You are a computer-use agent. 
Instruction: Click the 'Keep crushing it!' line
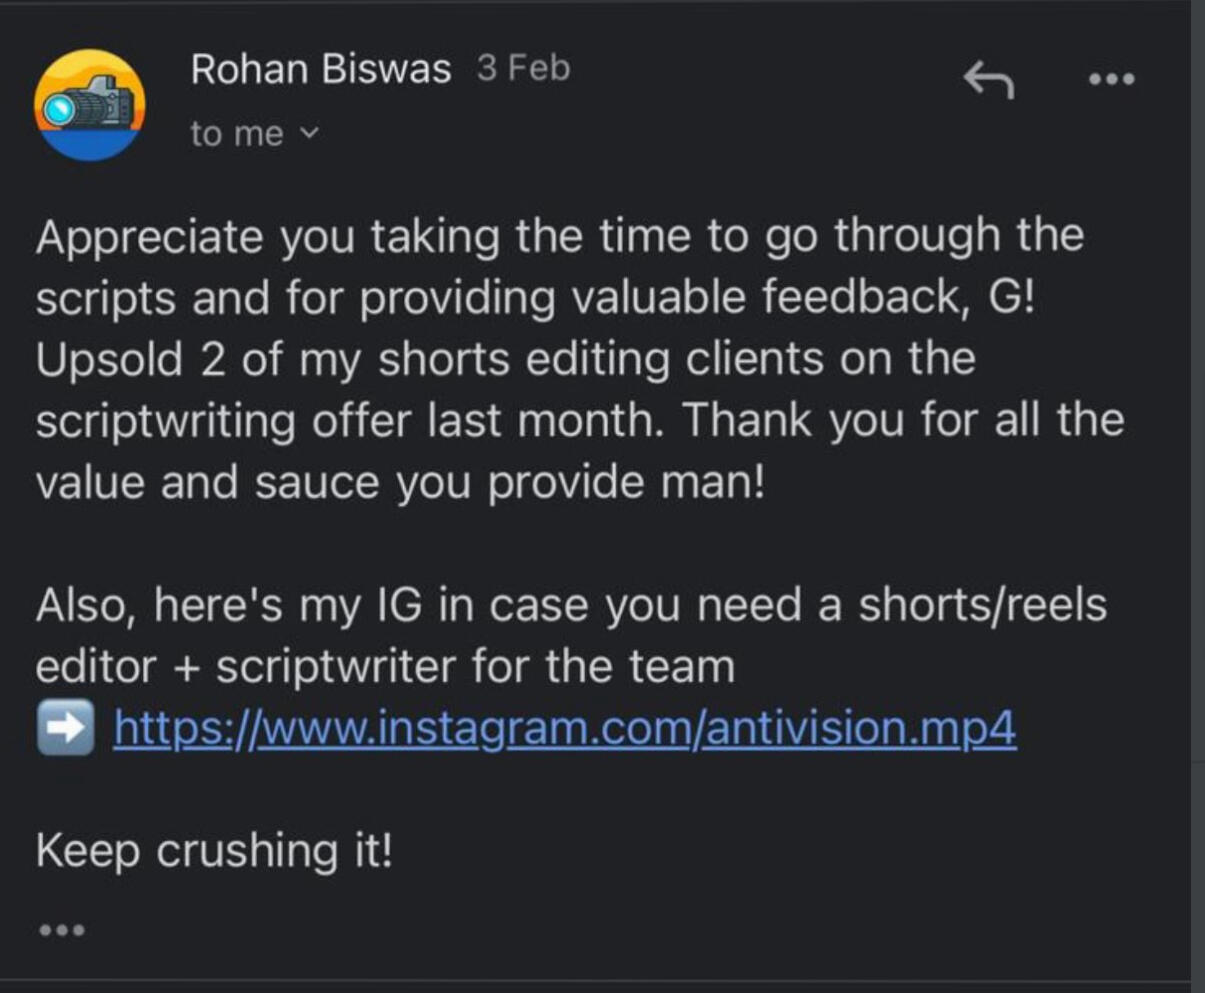tap(215, 852)
